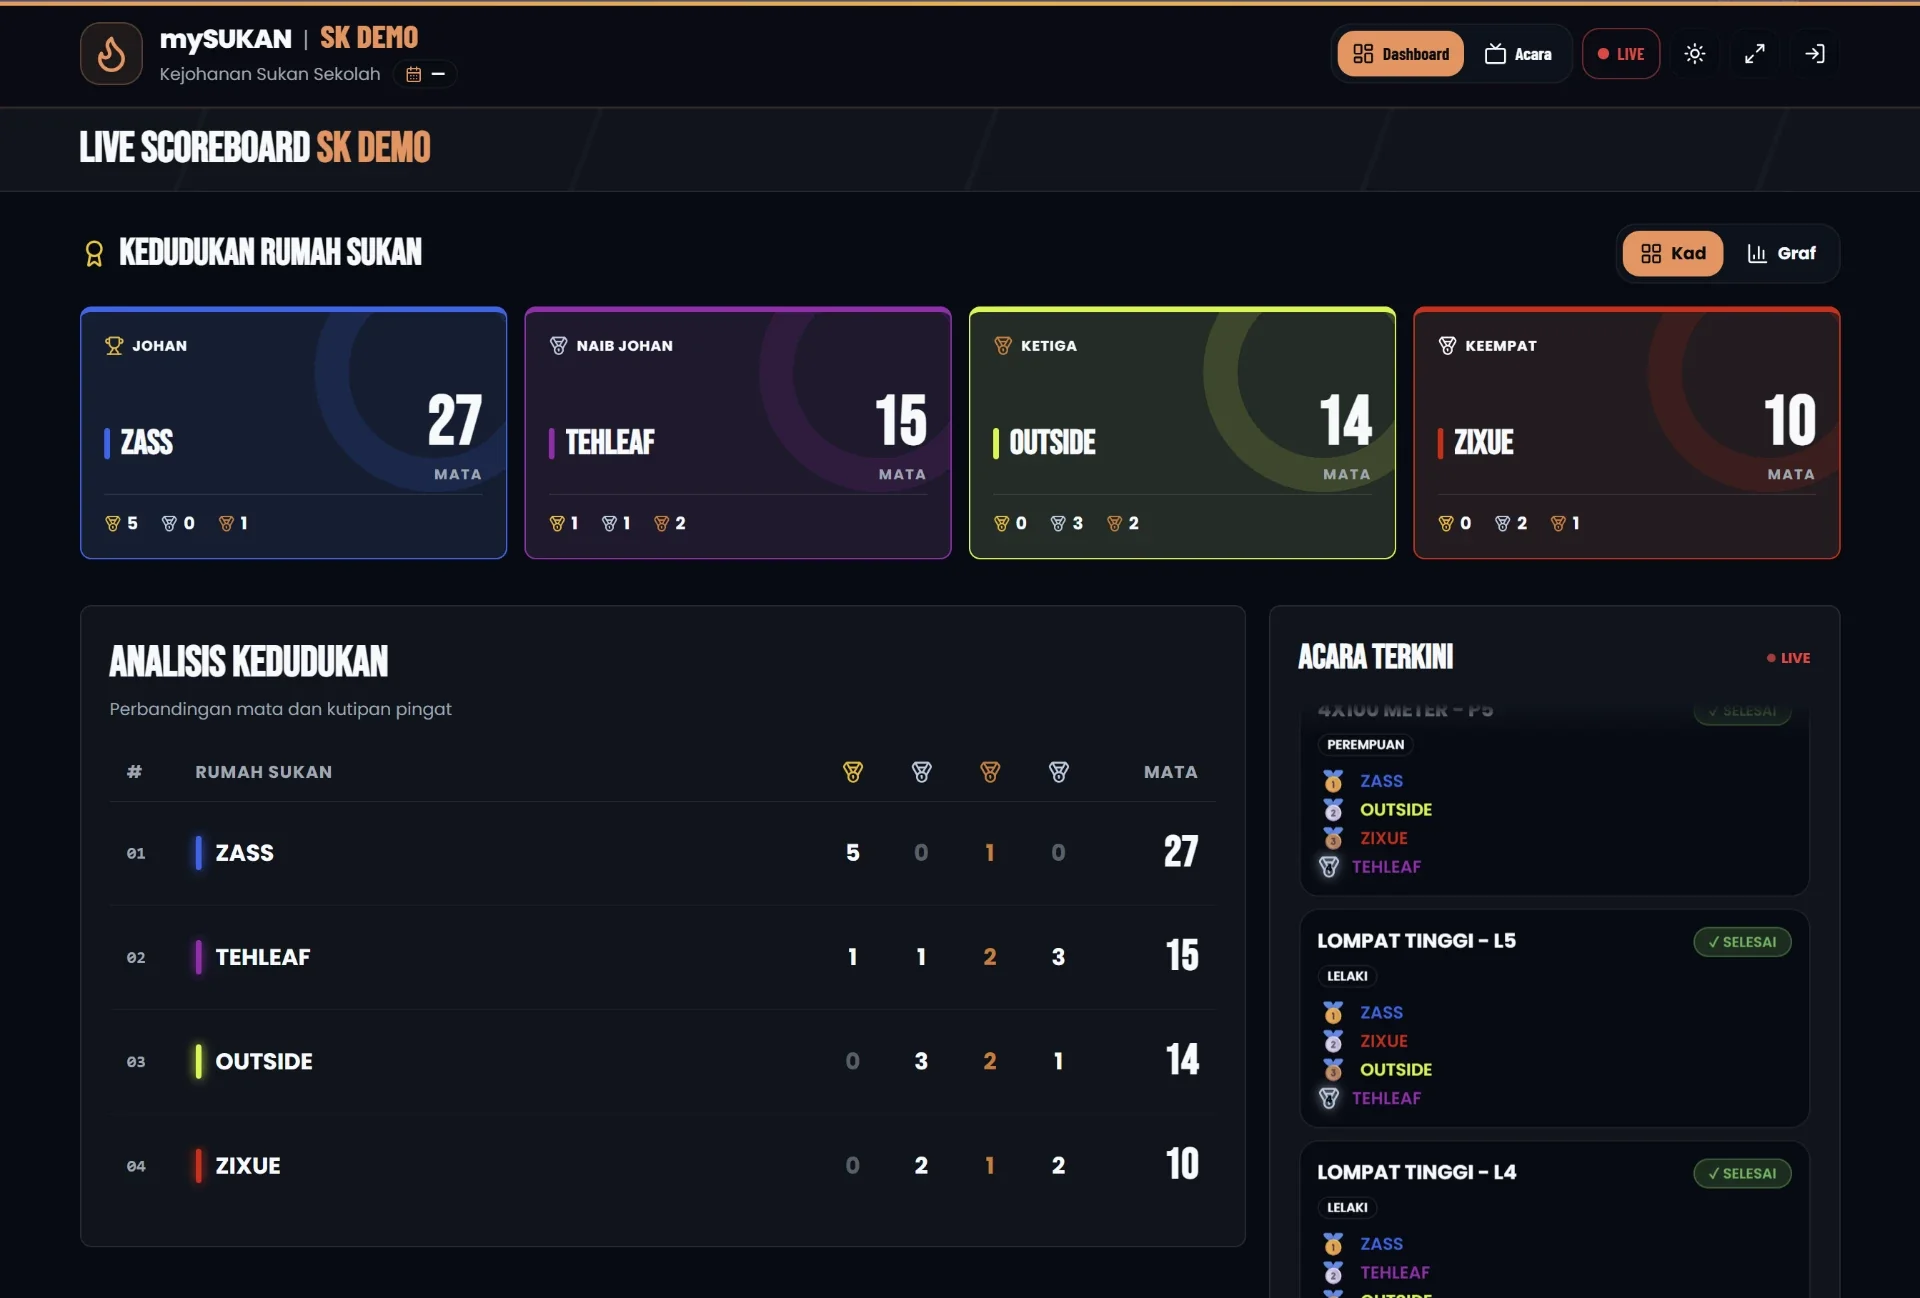Select the ZASS row in analysis table
Screen dimensions: 1920x1298
[x=662, y=853]
